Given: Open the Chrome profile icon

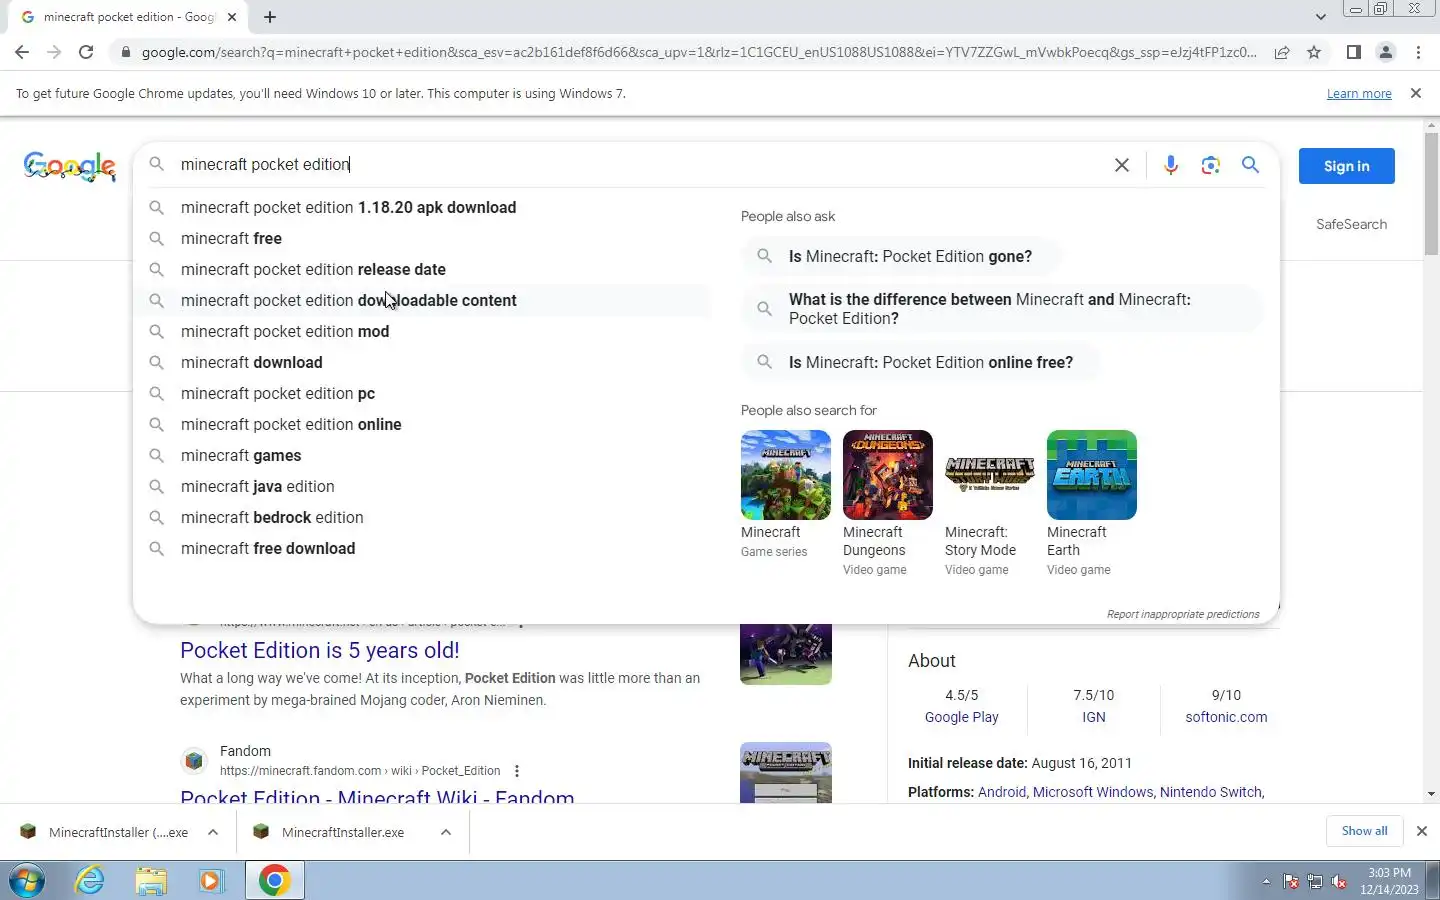Looking at the screenshot, I should [x=1385, y=52].
